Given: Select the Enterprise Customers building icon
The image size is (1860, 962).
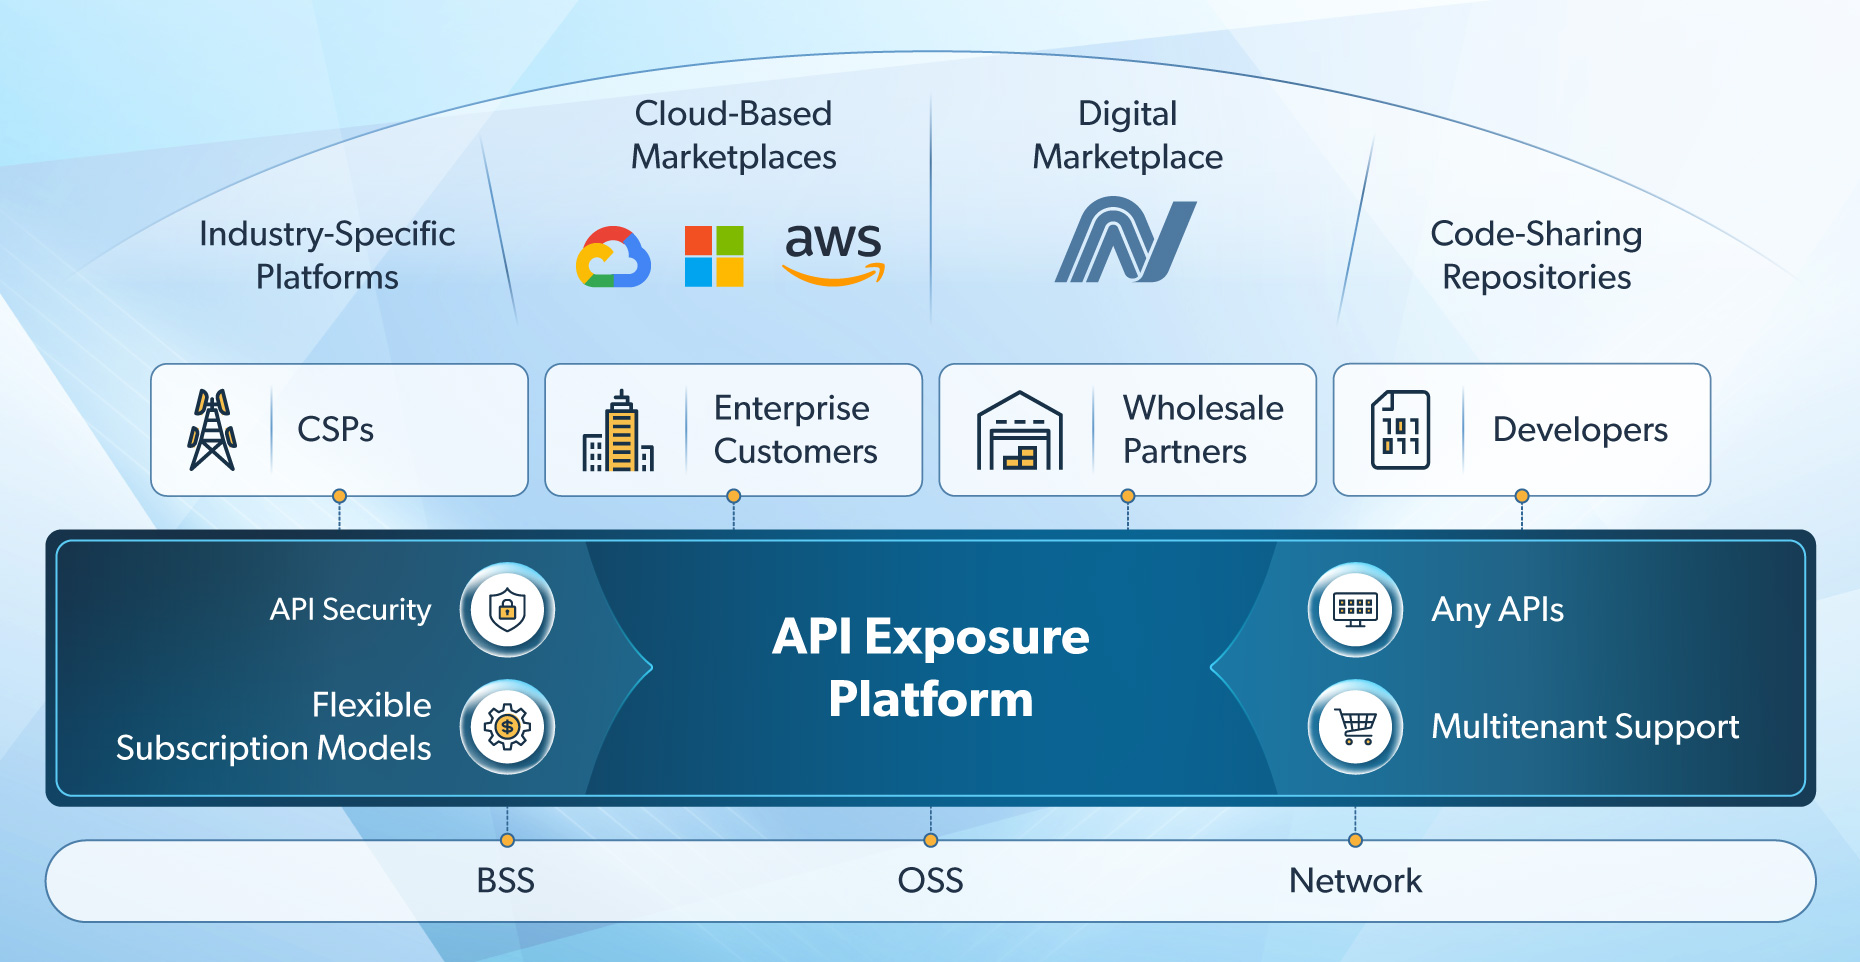Looking at the screenshot, I should tap(618, 431).
